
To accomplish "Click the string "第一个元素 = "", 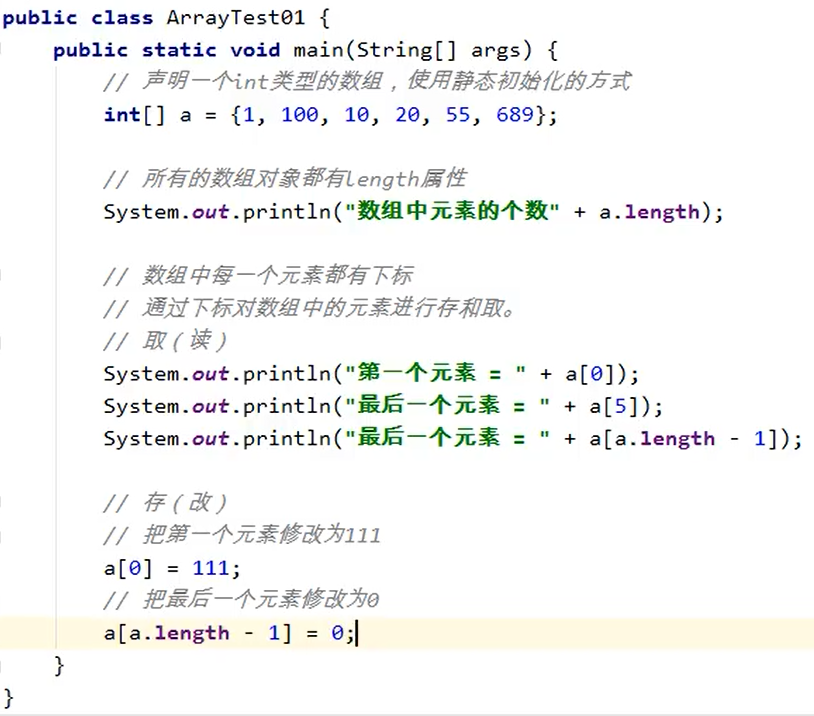I will tap(435, 373).
